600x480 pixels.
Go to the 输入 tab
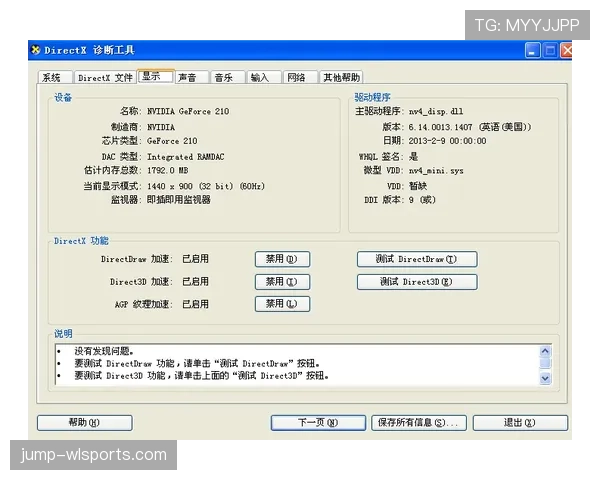point(264,78)
